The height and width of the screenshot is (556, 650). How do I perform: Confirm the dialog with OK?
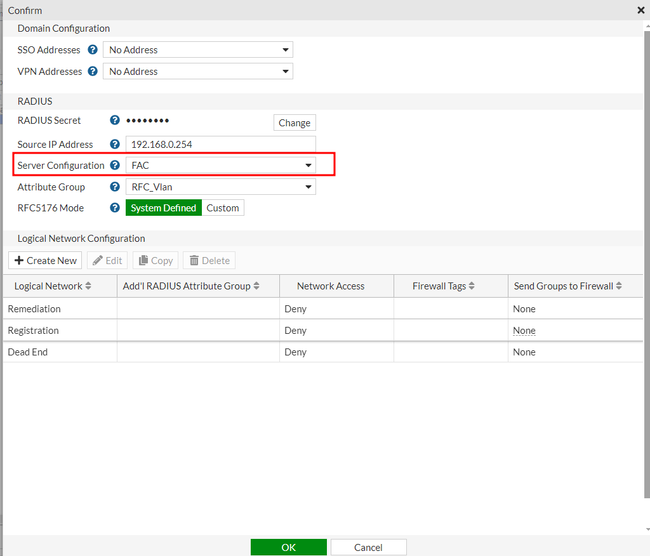[x=288, y=547]
